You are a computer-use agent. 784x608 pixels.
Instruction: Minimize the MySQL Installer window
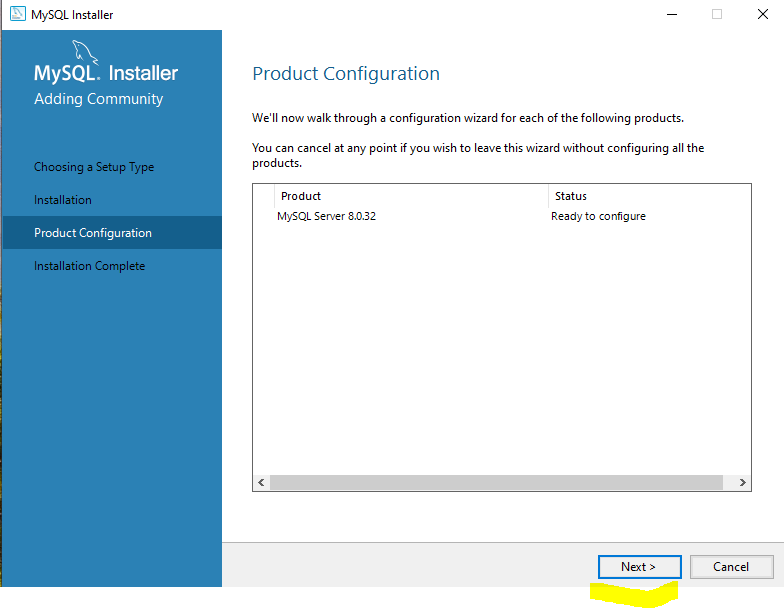(672, 14)
